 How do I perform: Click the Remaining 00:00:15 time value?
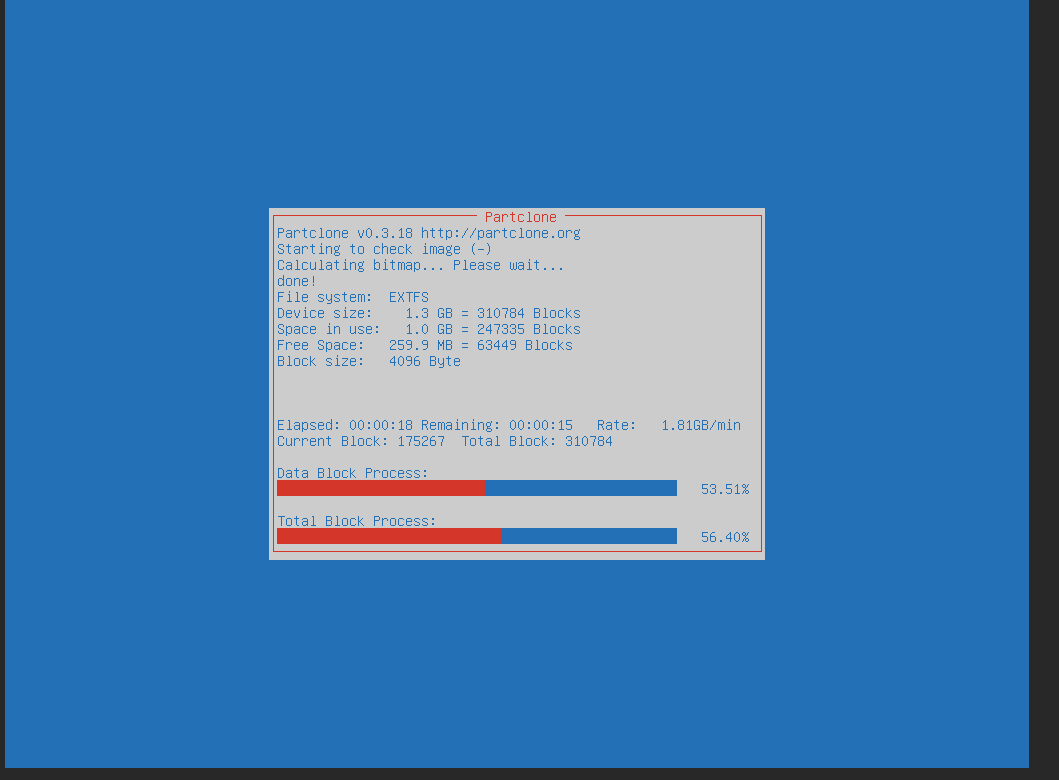click(540, 425)
